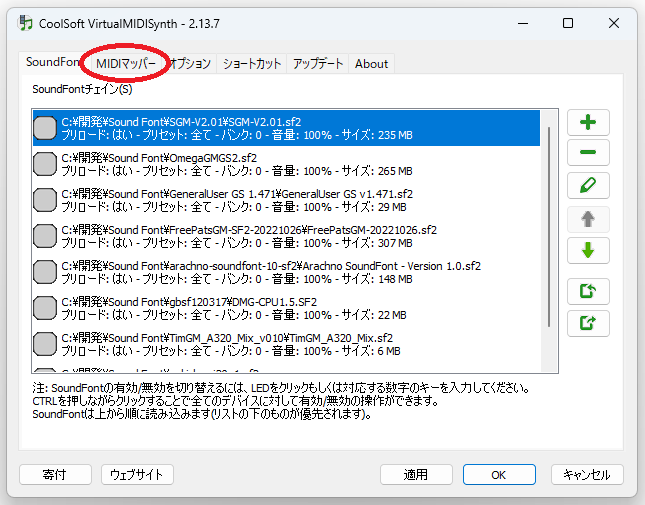Click the lower green document-arrow icon button
645x505 pixels.
click(x=588, y=323)
